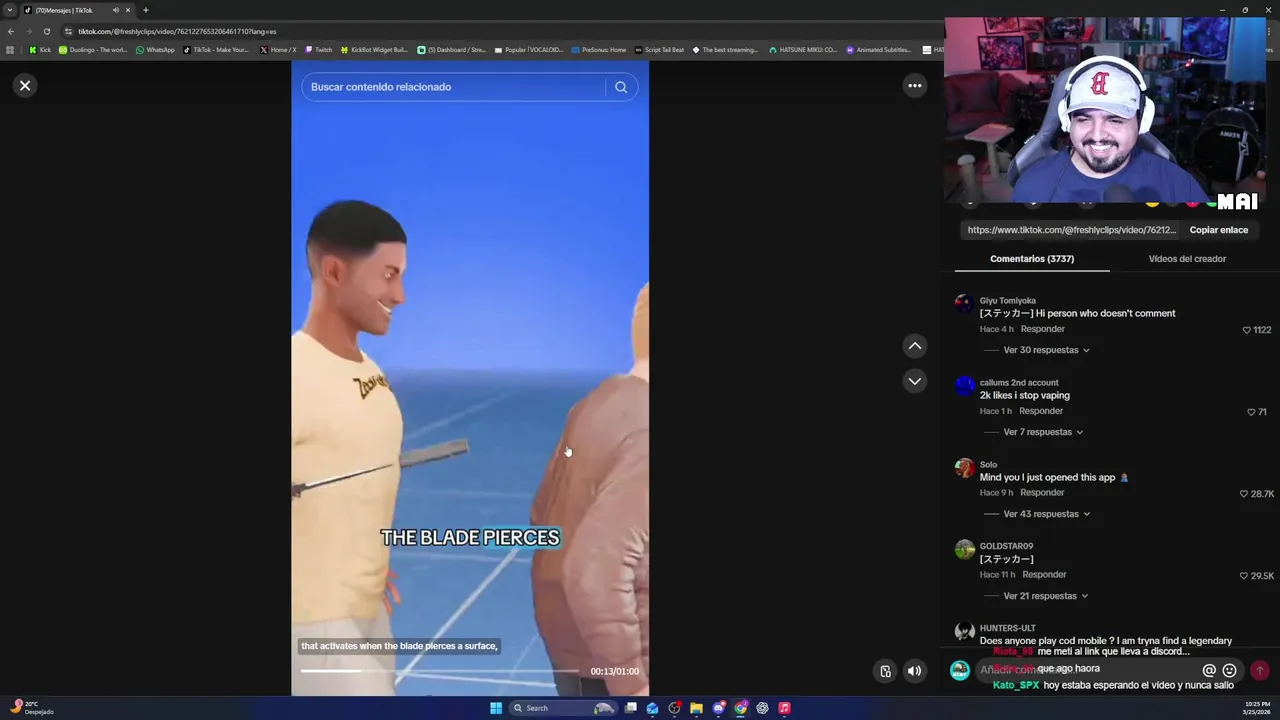Open a new browser tab with plus
This screenshot has height=720, width=1280.
pyautogui.click(x=145, y=10)
